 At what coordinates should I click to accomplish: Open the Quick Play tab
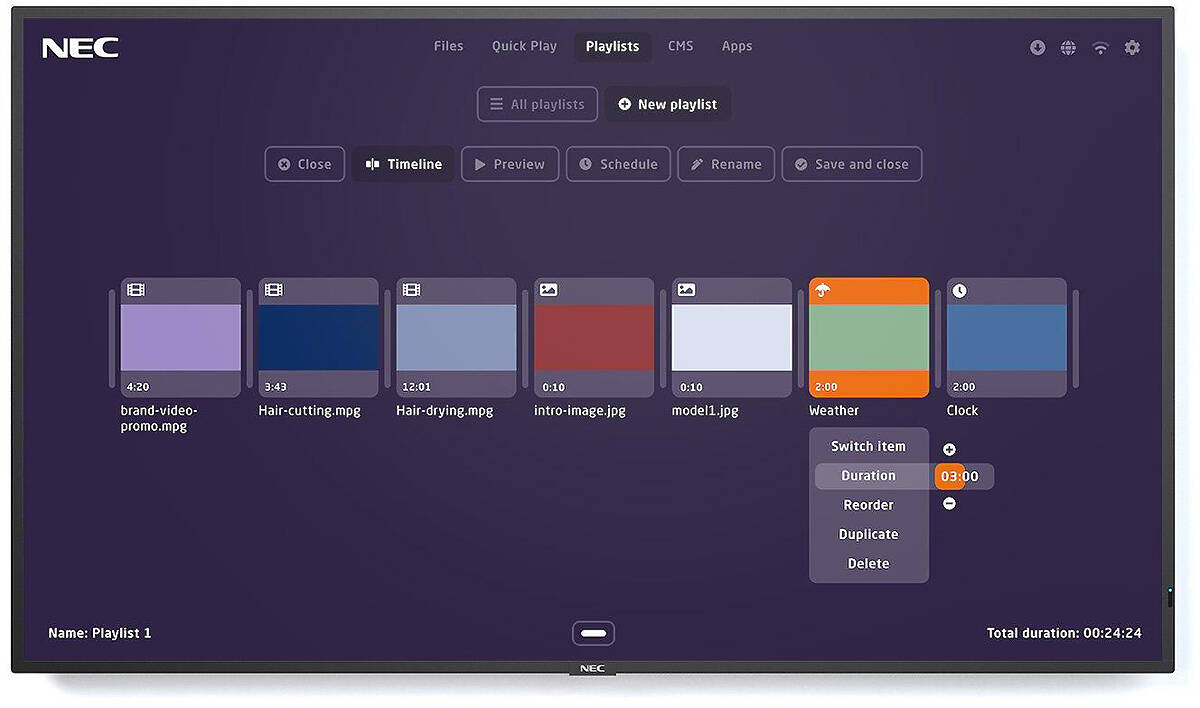coord(524,46)
